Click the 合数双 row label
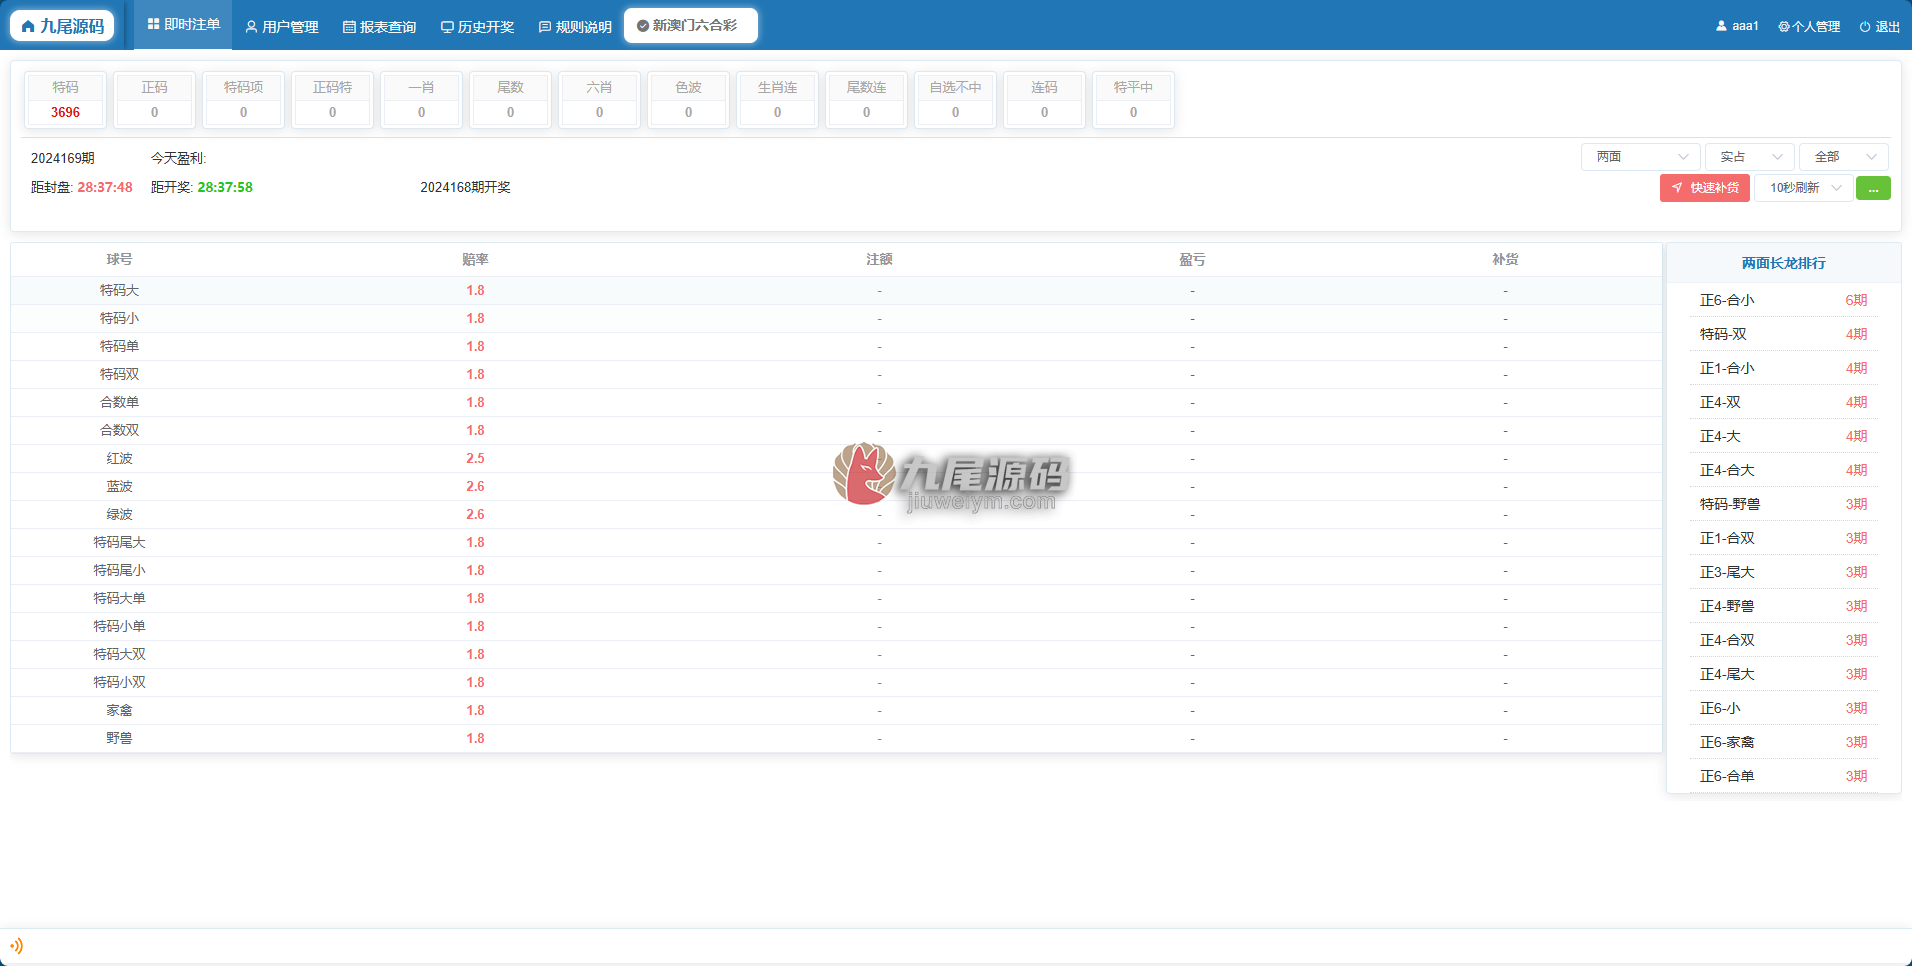Screen dimensions: 1912x966 pyautogui.click(x=119, y=430)
